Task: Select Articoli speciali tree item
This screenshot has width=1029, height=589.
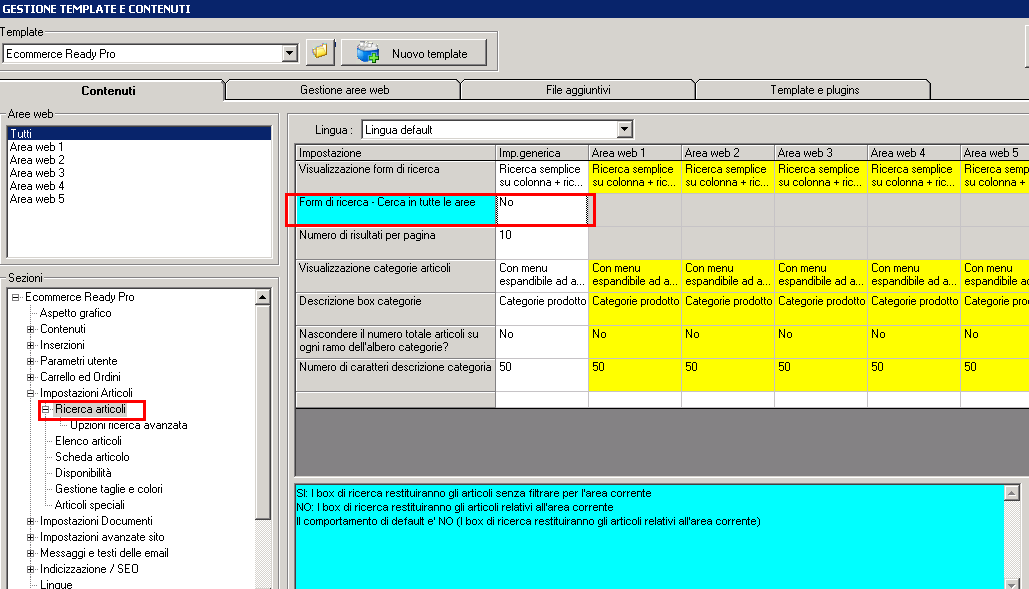Action: [90, 505]
